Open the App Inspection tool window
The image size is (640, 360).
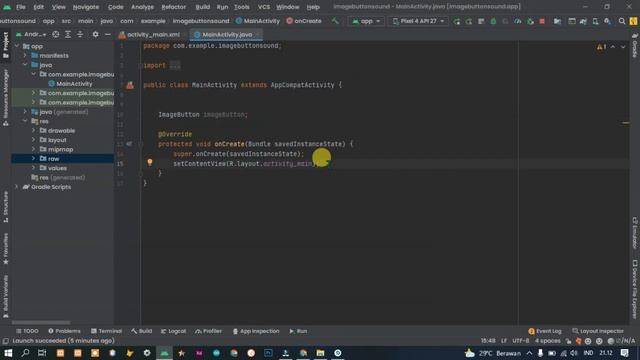point(256,331)
